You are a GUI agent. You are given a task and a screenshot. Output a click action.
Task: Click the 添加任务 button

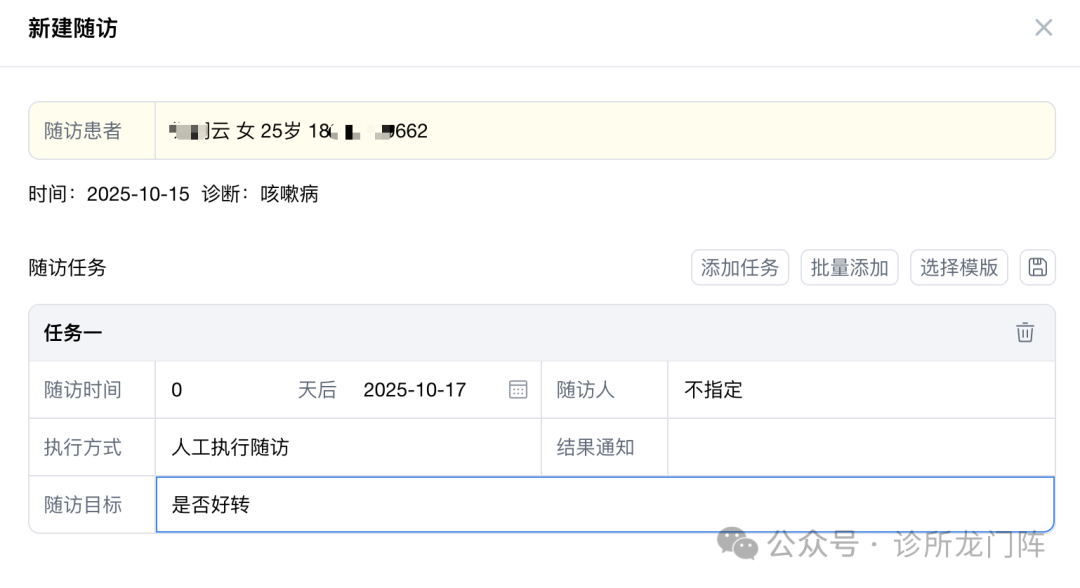(740, 267)
